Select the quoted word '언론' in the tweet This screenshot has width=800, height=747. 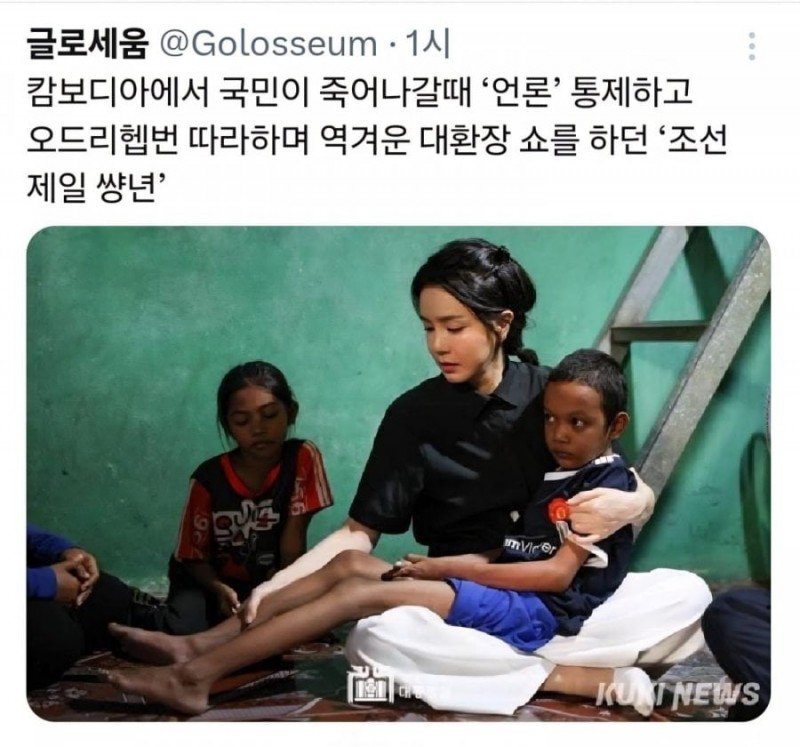(x=519, y=93)
